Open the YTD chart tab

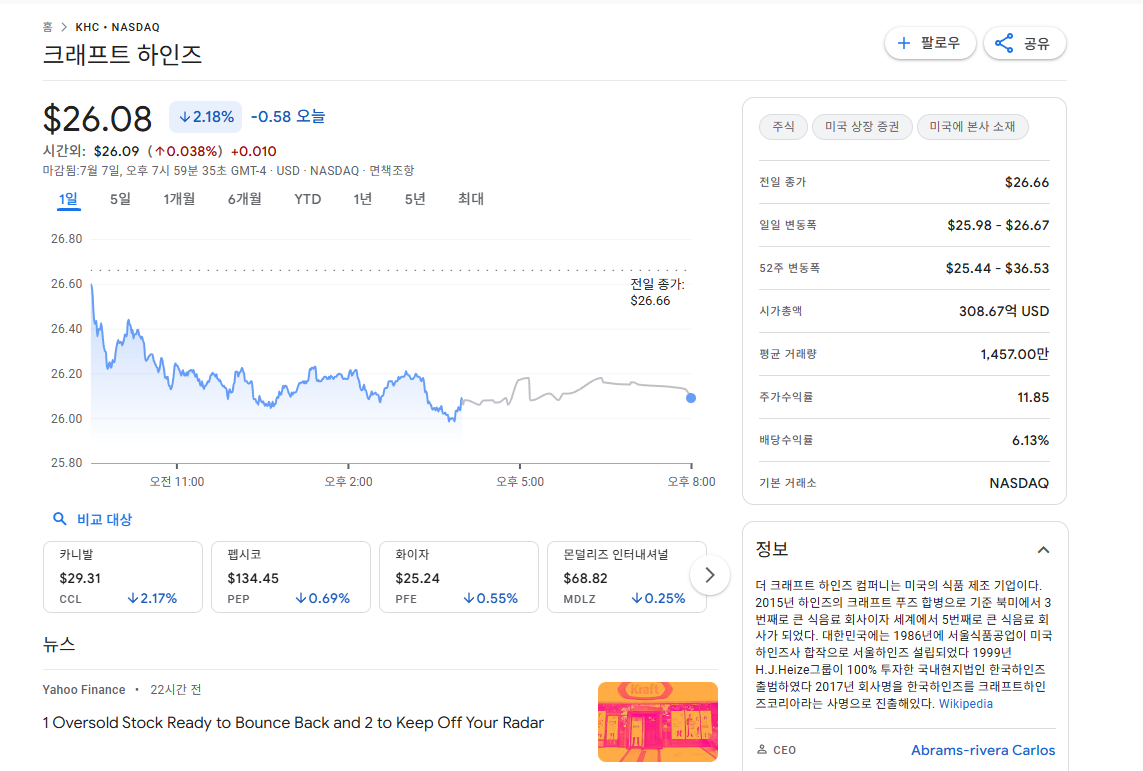pos(308,199)
